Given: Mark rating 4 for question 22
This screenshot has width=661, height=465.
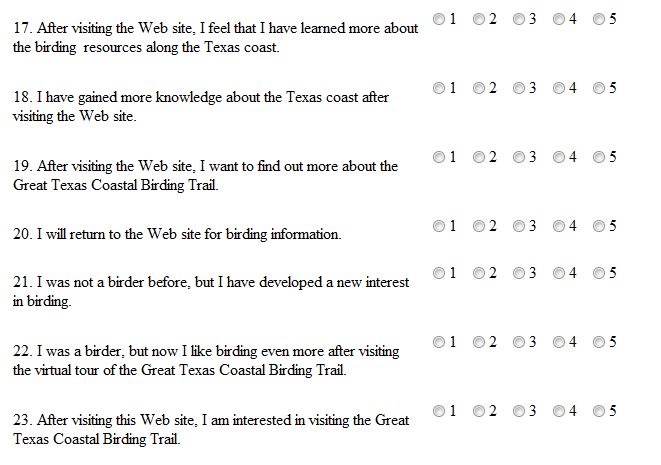Looking at the screenshot, I should coord(559,342).
